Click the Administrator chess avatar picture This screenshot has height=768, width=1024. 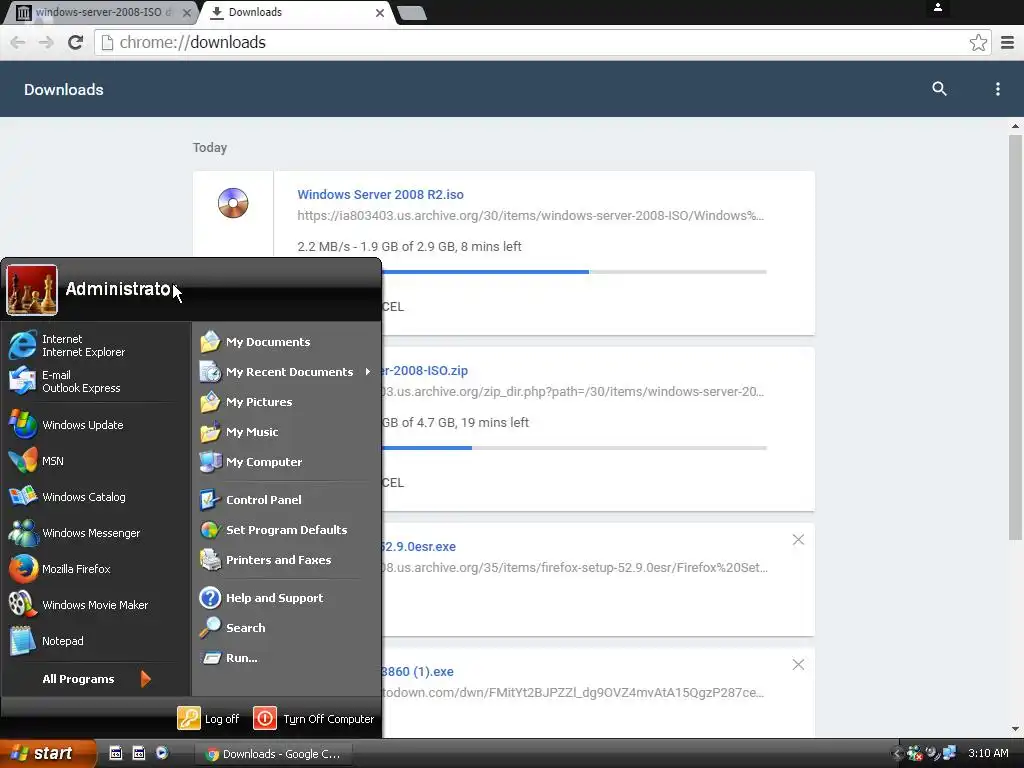tap(31, 289)
